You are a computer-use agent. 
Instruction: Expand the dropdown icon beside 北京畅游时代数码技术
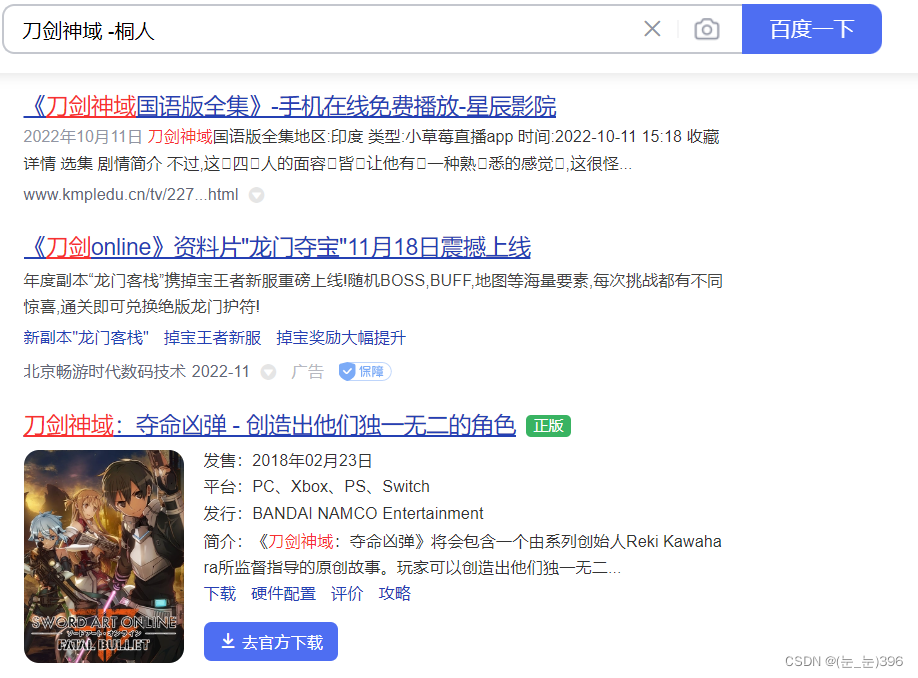tap(268, 372)
